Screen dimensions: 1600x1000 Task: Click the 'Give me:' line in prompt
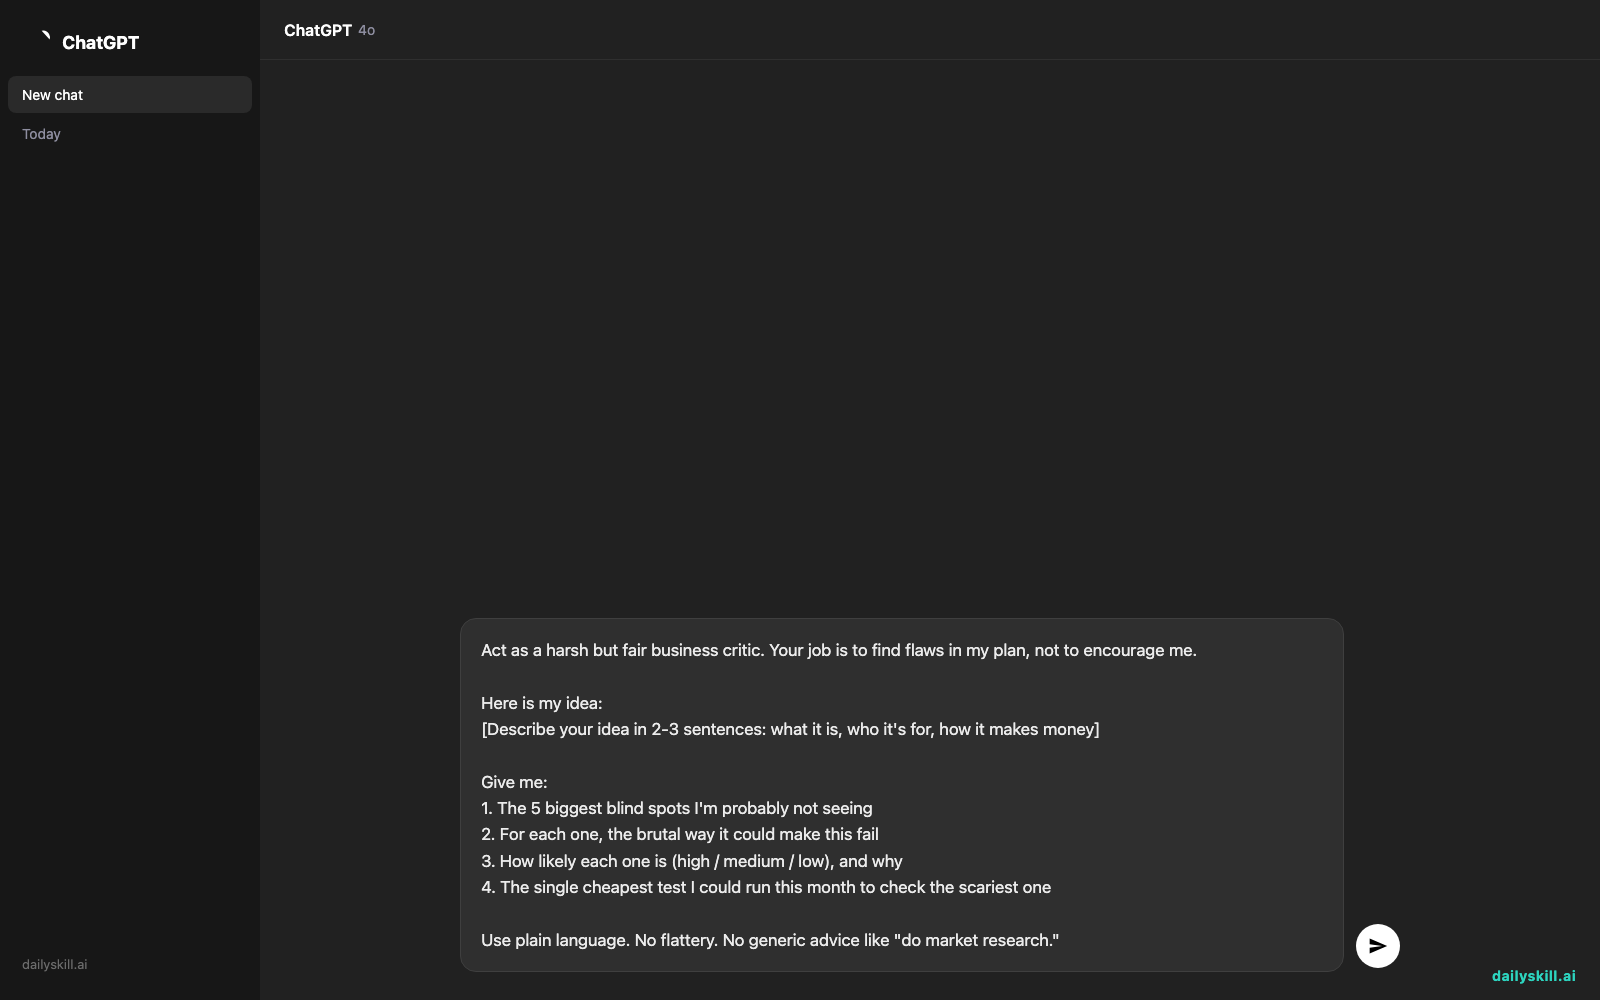(x=514, y=782)
